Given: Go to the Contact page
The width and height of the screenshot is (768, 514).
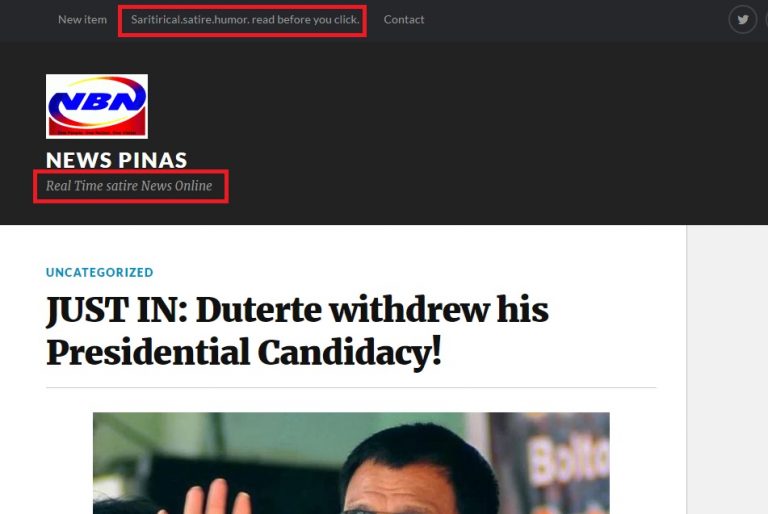Looking at the screenshot, I should click(x=404, y=20).
